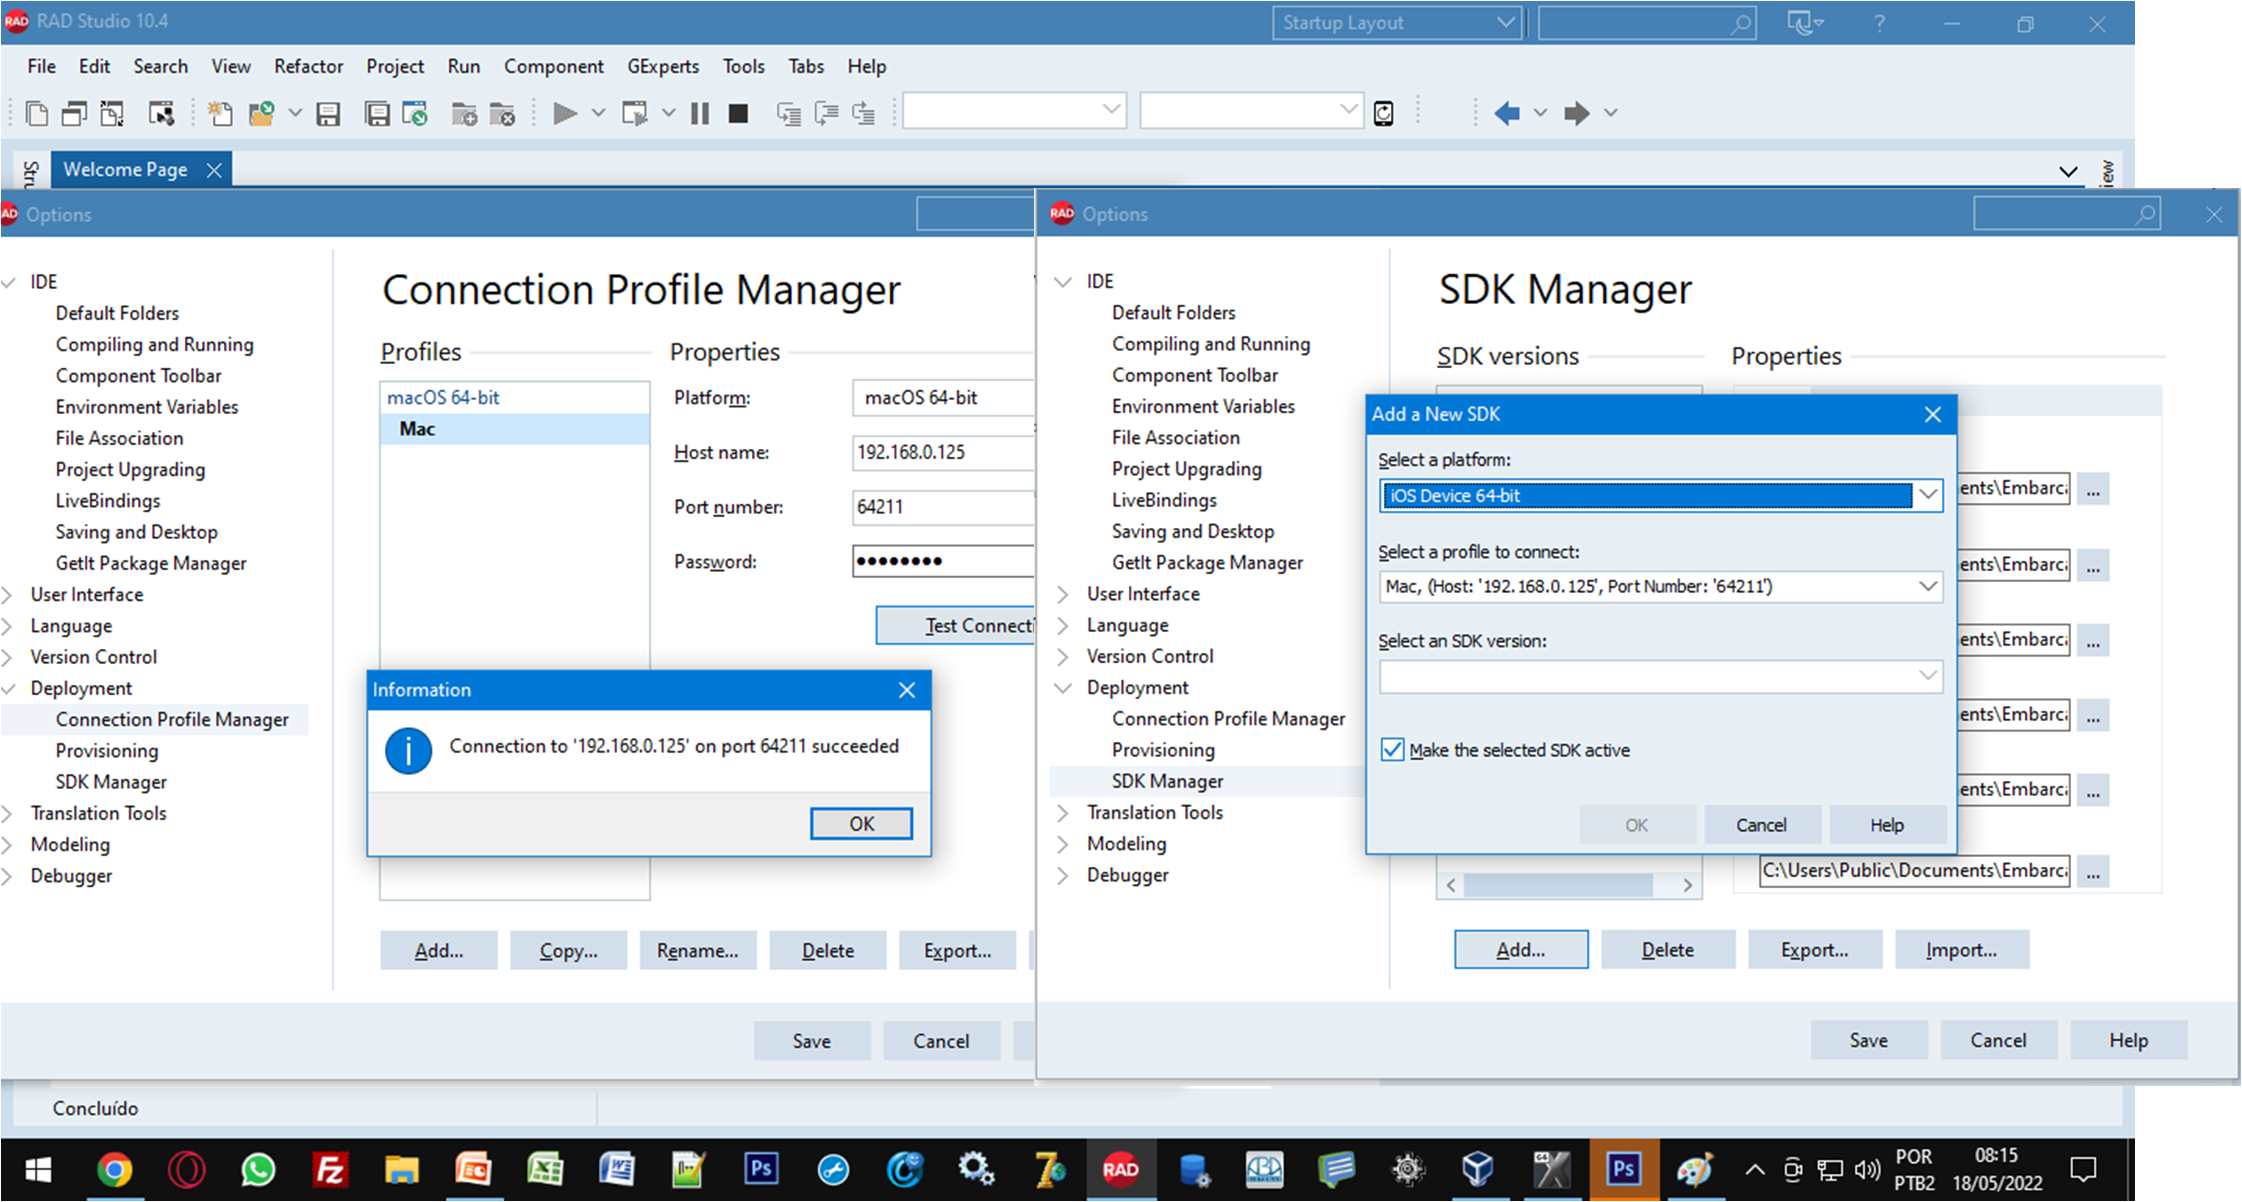Click the Remove file from project icon
The width and height of the screenshot is (2242, 1202).
click(x=502, y=113)
